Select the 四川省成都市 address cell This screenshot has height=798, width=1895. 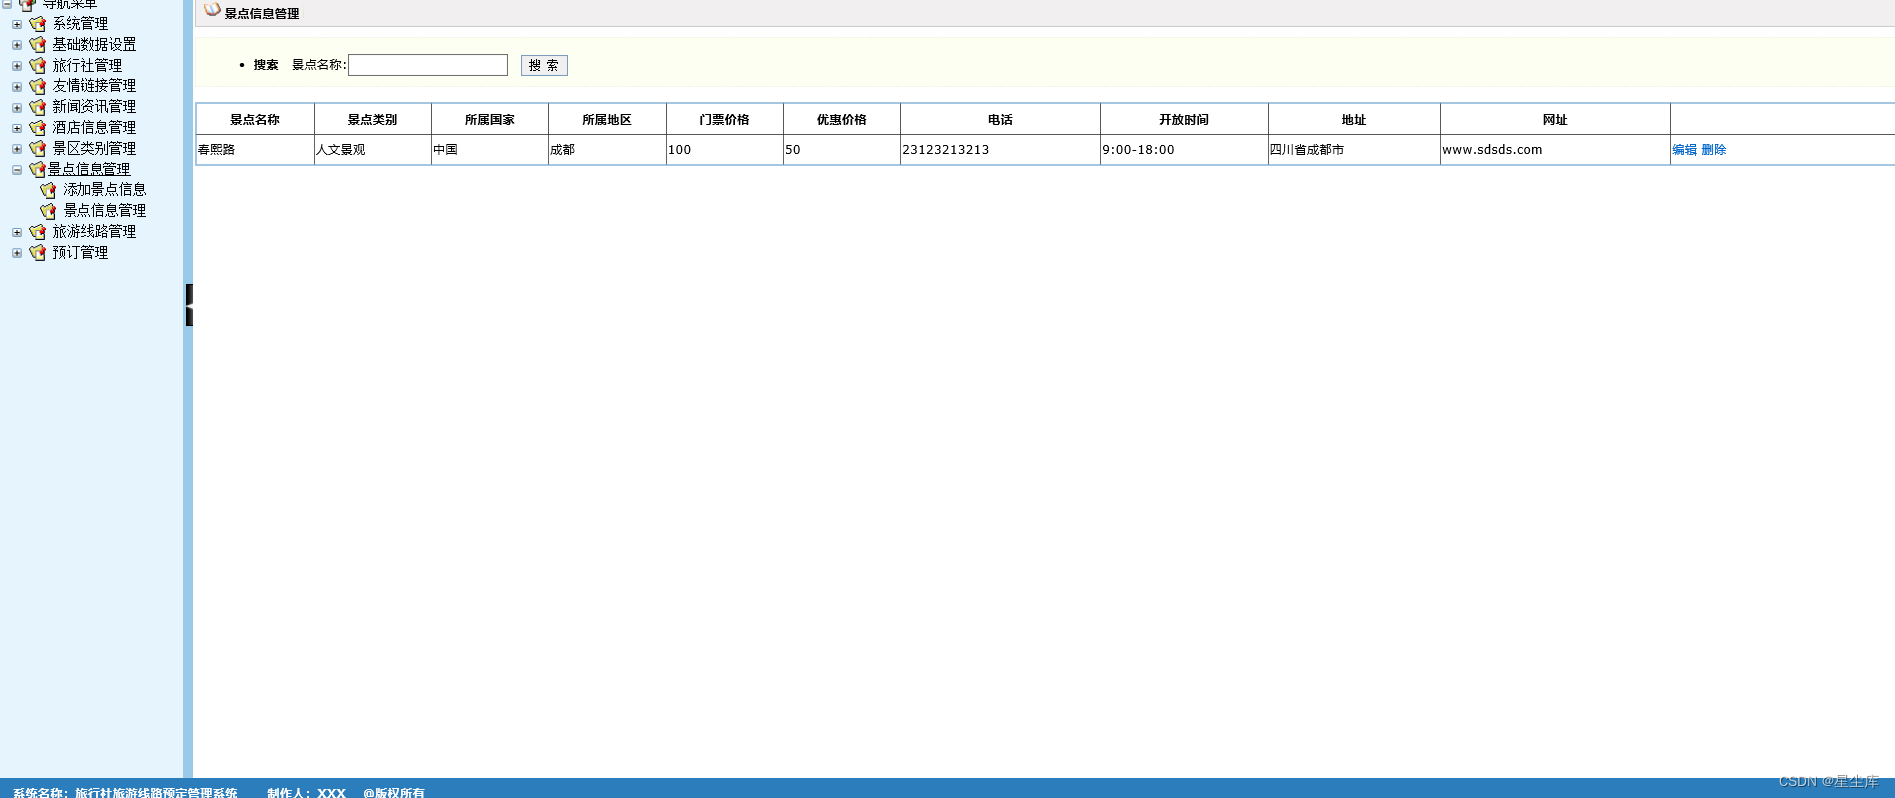pos(1354,150)
